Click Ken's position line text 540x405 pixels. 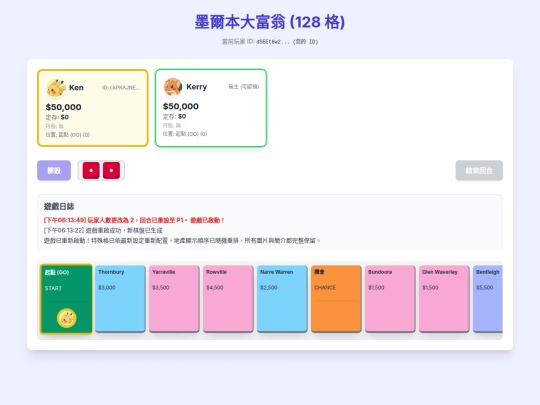(68, 135)
